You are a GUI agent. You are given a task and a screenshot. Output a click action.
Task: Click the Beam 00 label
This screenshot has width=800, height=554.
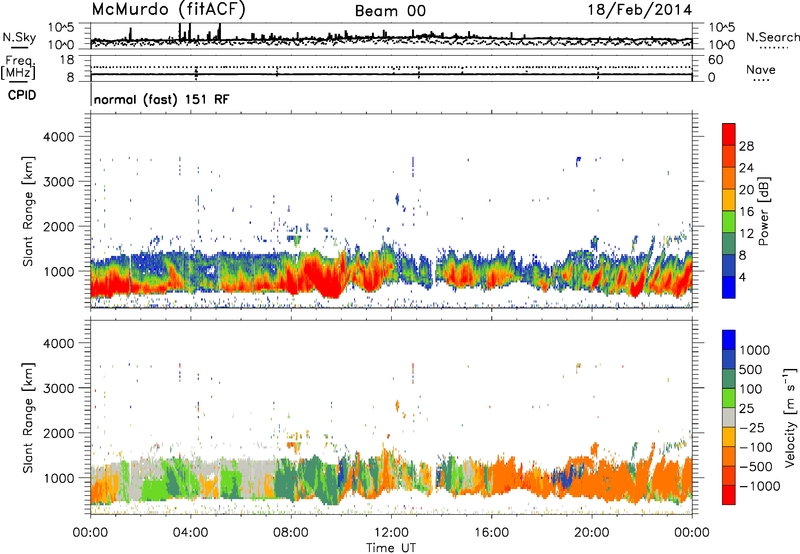390,11
